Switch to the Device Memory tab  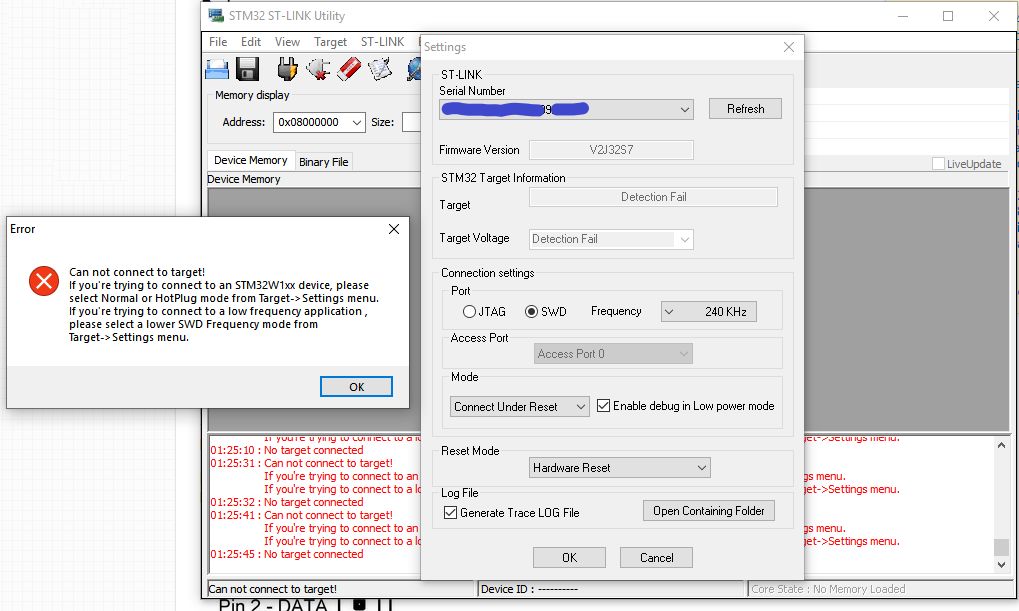250,161
